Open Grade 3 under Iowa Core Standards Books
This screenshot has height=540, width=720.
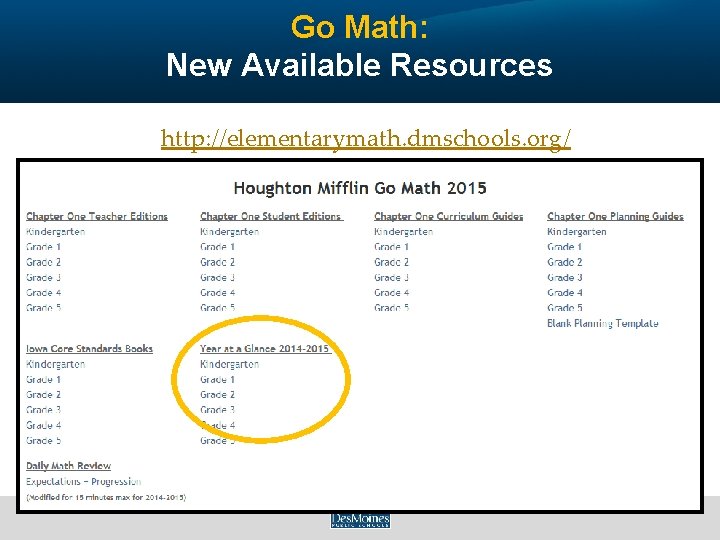(x=44, y=410)
